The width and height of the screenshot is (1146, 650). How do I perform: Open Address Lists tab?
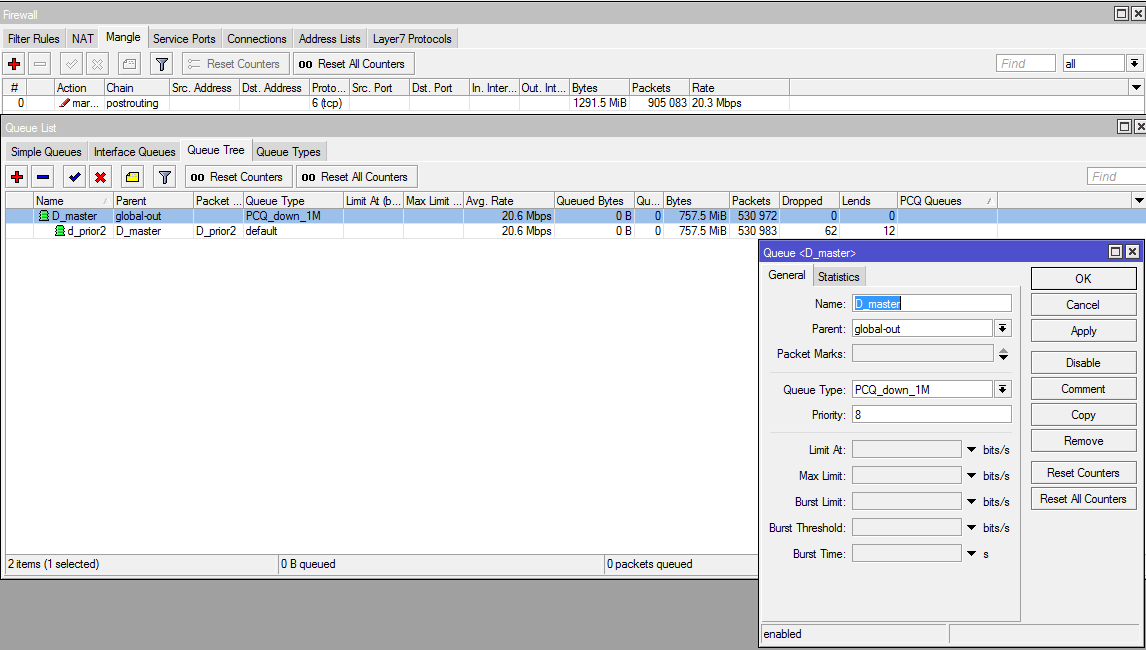click(330, 39)
